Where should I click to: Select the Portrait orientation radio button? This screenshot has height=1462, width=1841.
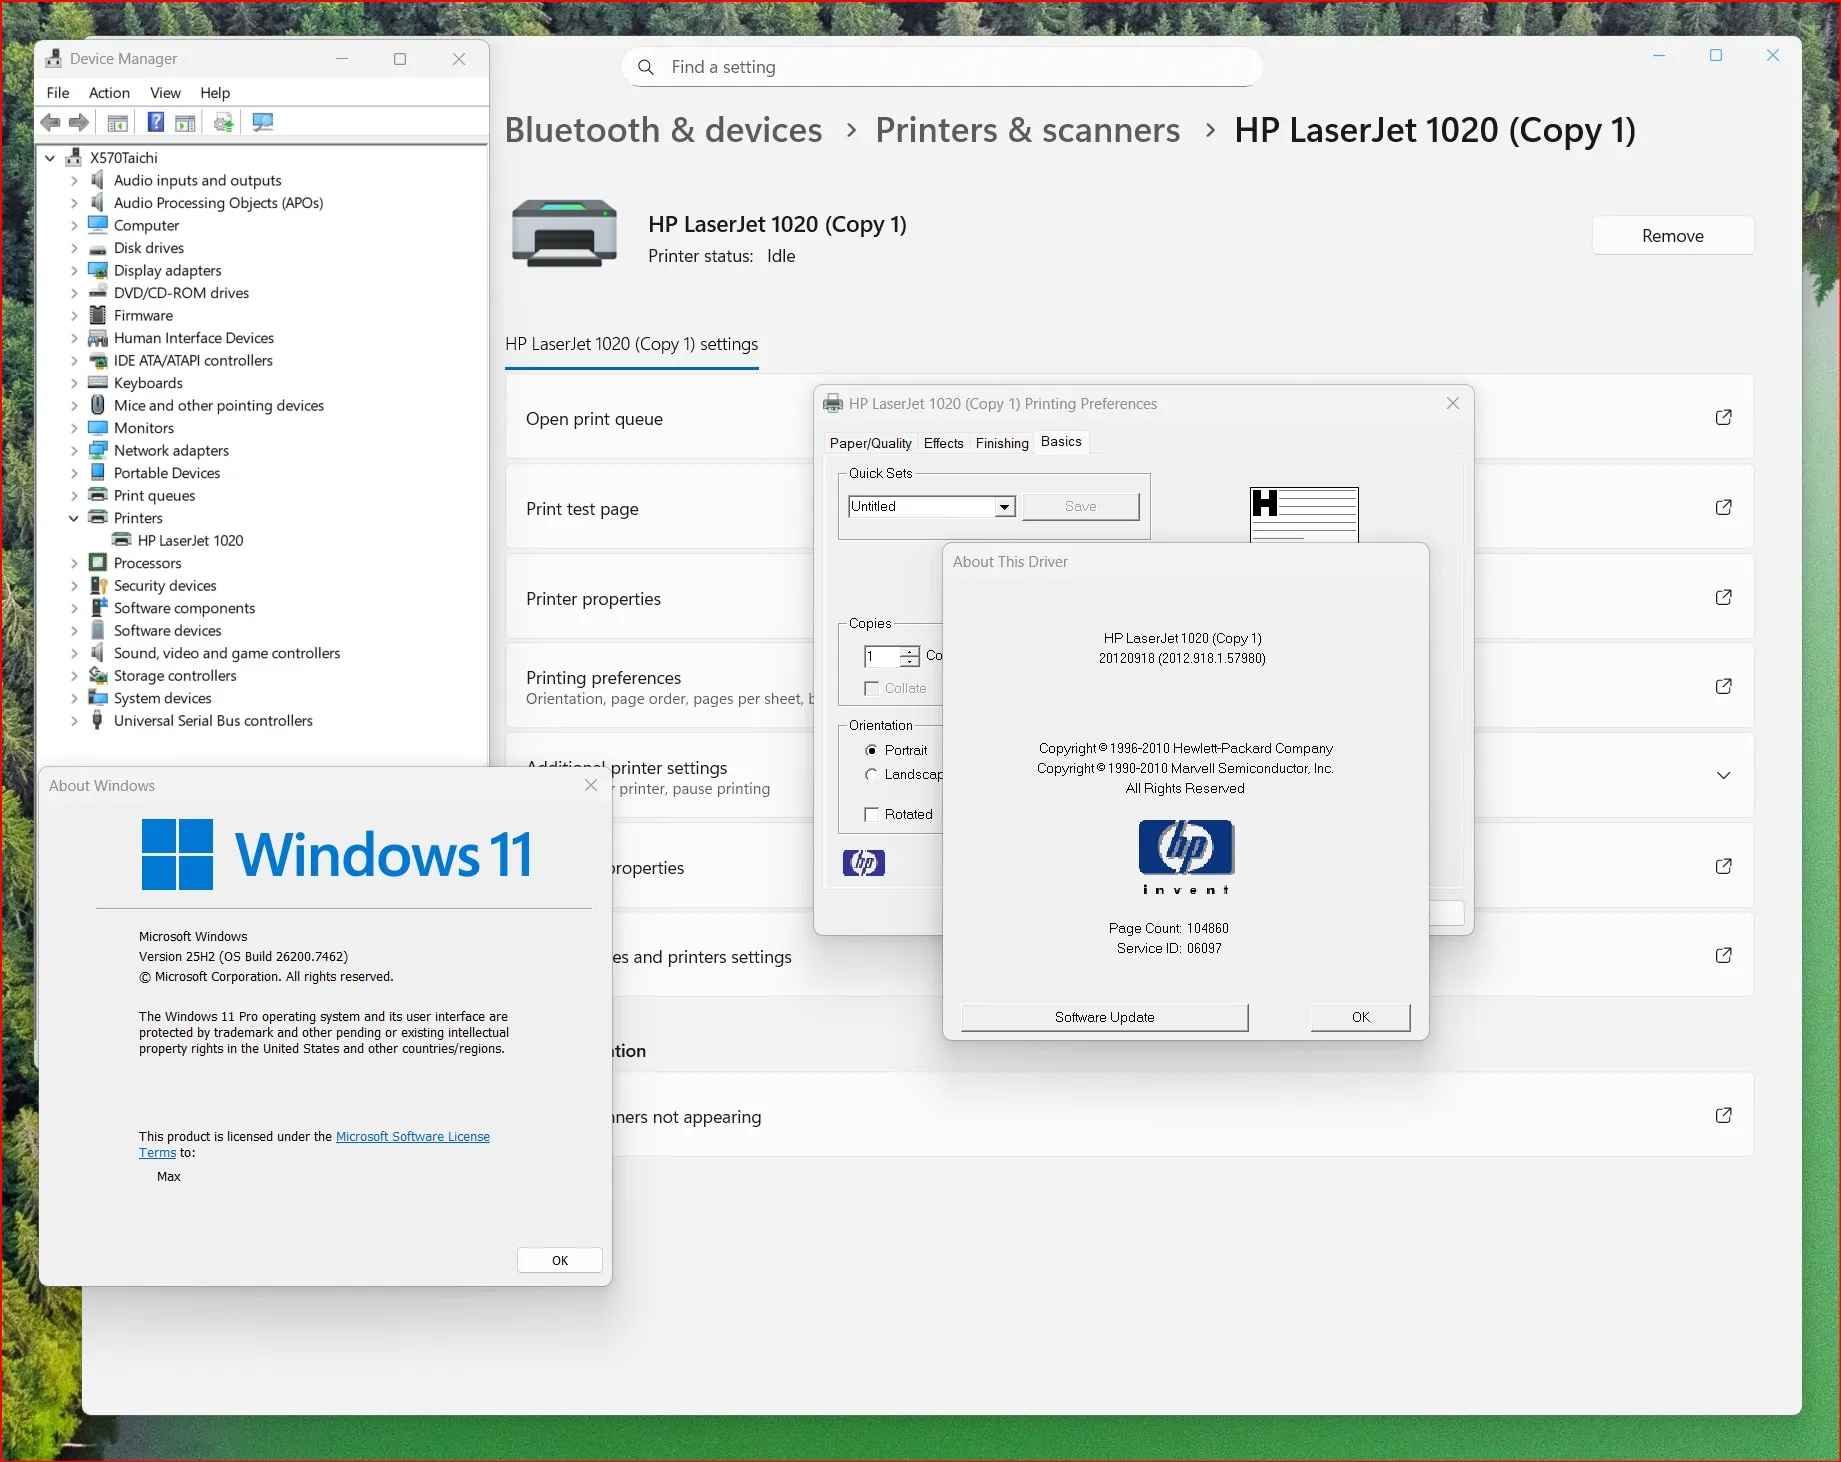tap(871, 750)
